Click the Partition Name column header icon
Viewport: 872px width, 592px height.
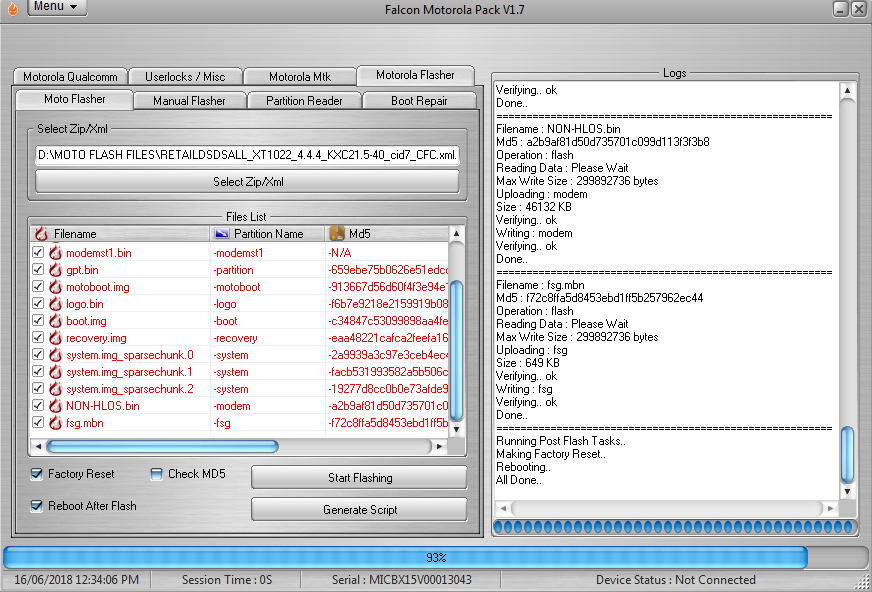click(222, 233)
